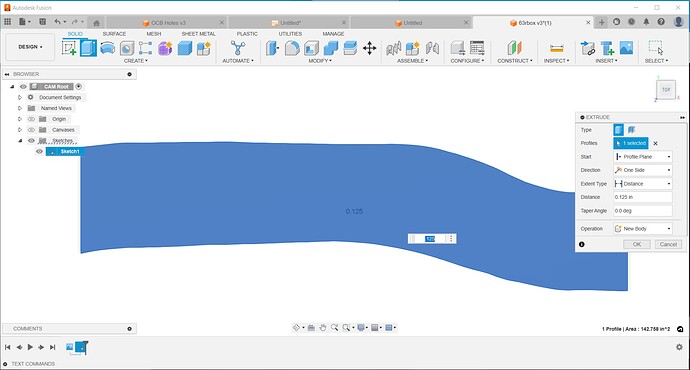The width and height of the screenshot is (690, 370).
Task: Clear the selected profile with X
Action: pyautogui.click(x=655, y=143)
